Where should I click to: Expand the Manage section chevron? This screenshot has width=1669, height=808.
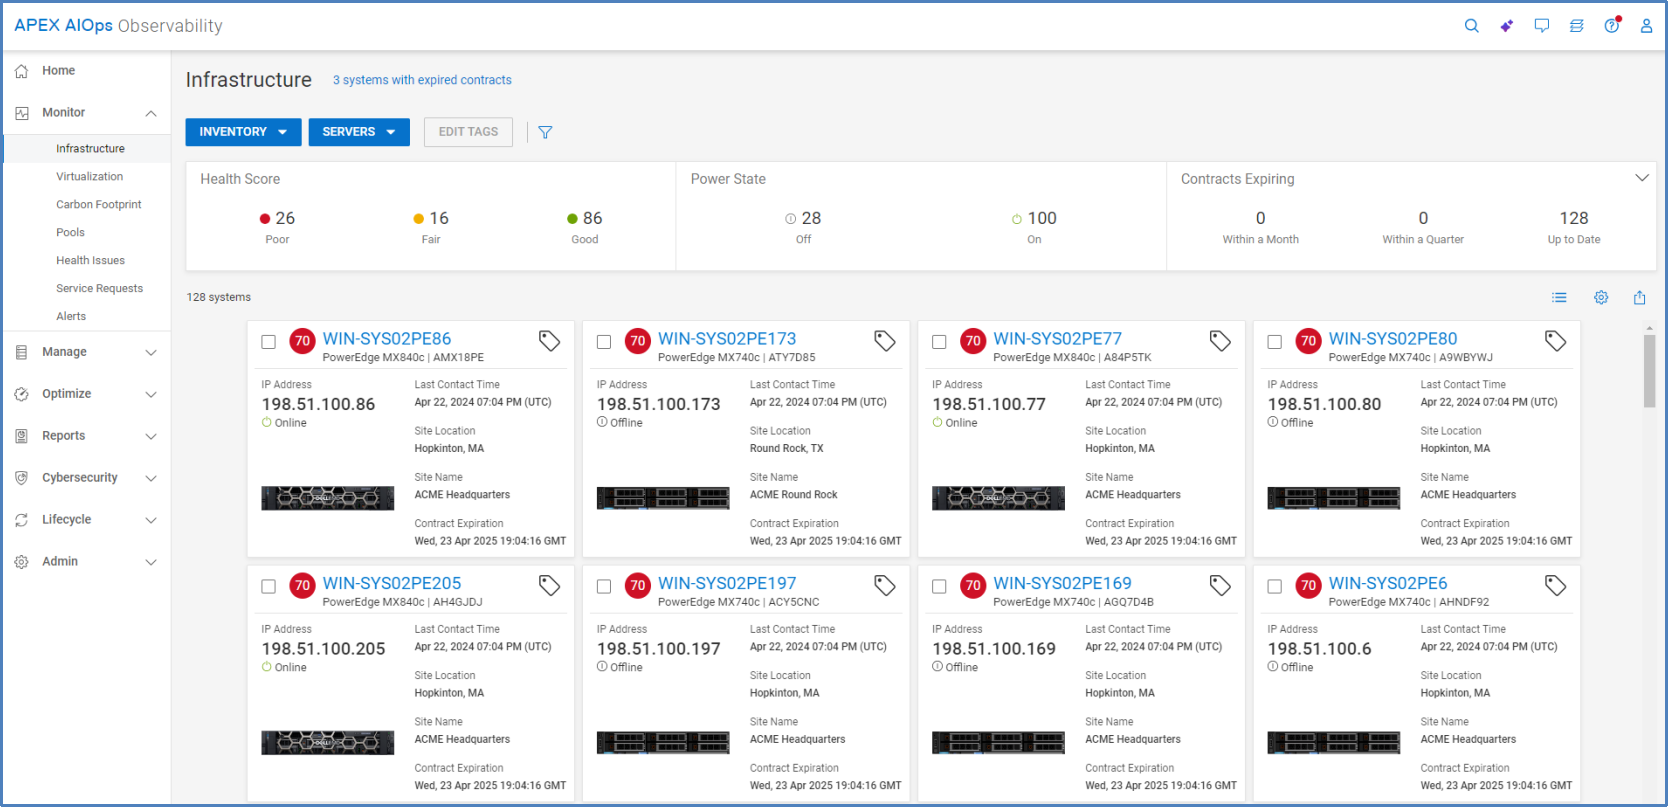151,352
